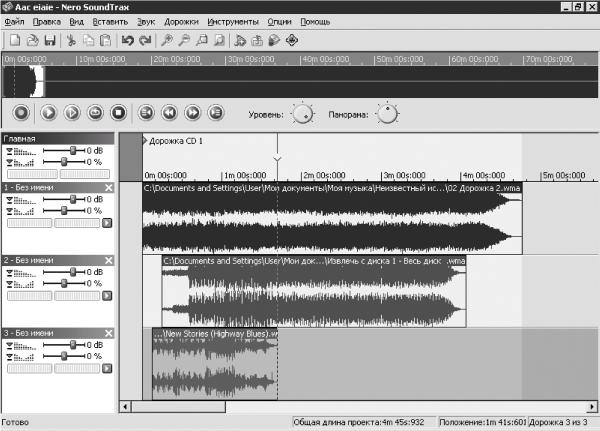Click the Redo arrow icon
Screen dimensions: 600x431
click(x=145, y=40)
